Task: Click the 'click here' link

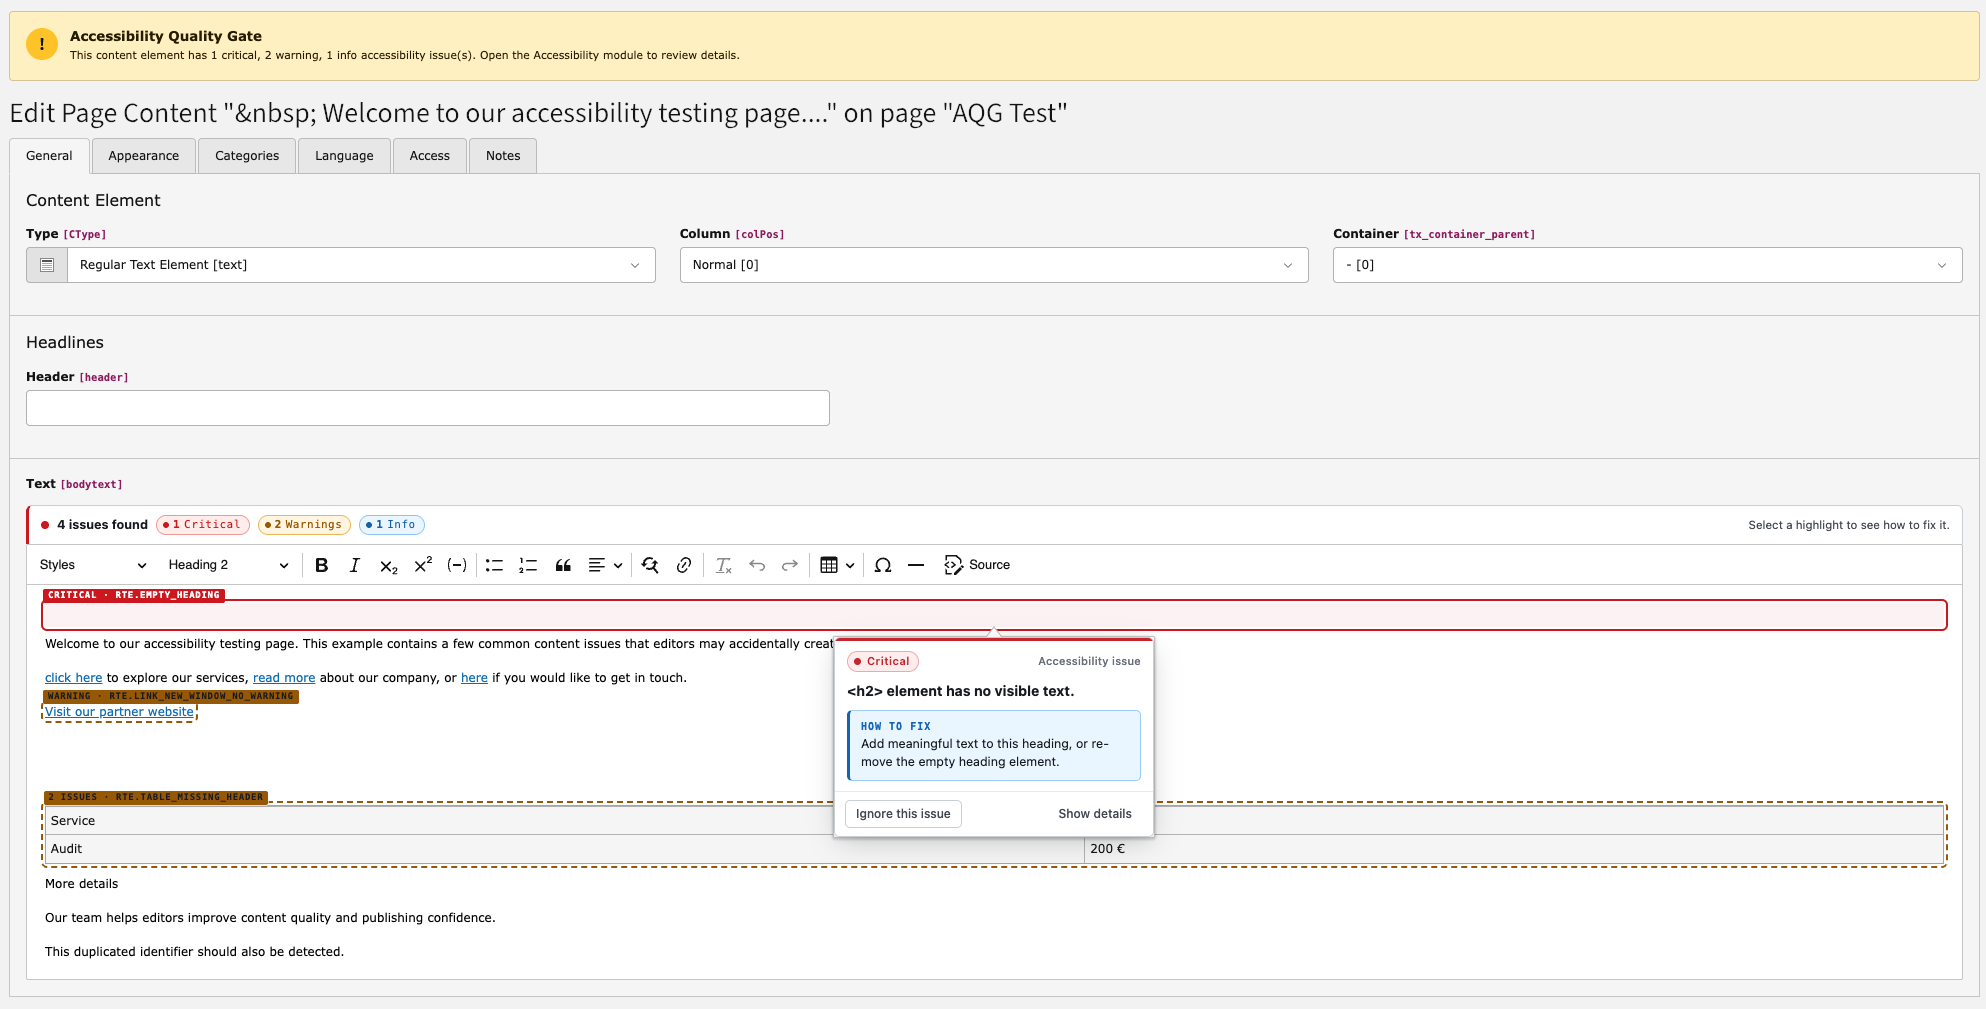Action: (x=74, y=678)
